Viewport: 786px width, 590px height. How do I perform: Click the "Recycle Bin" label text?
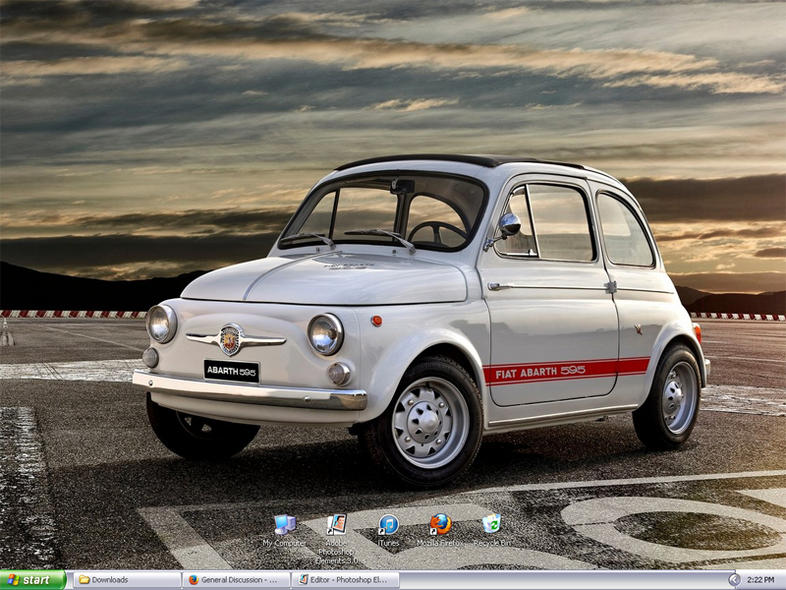point(491,543)
